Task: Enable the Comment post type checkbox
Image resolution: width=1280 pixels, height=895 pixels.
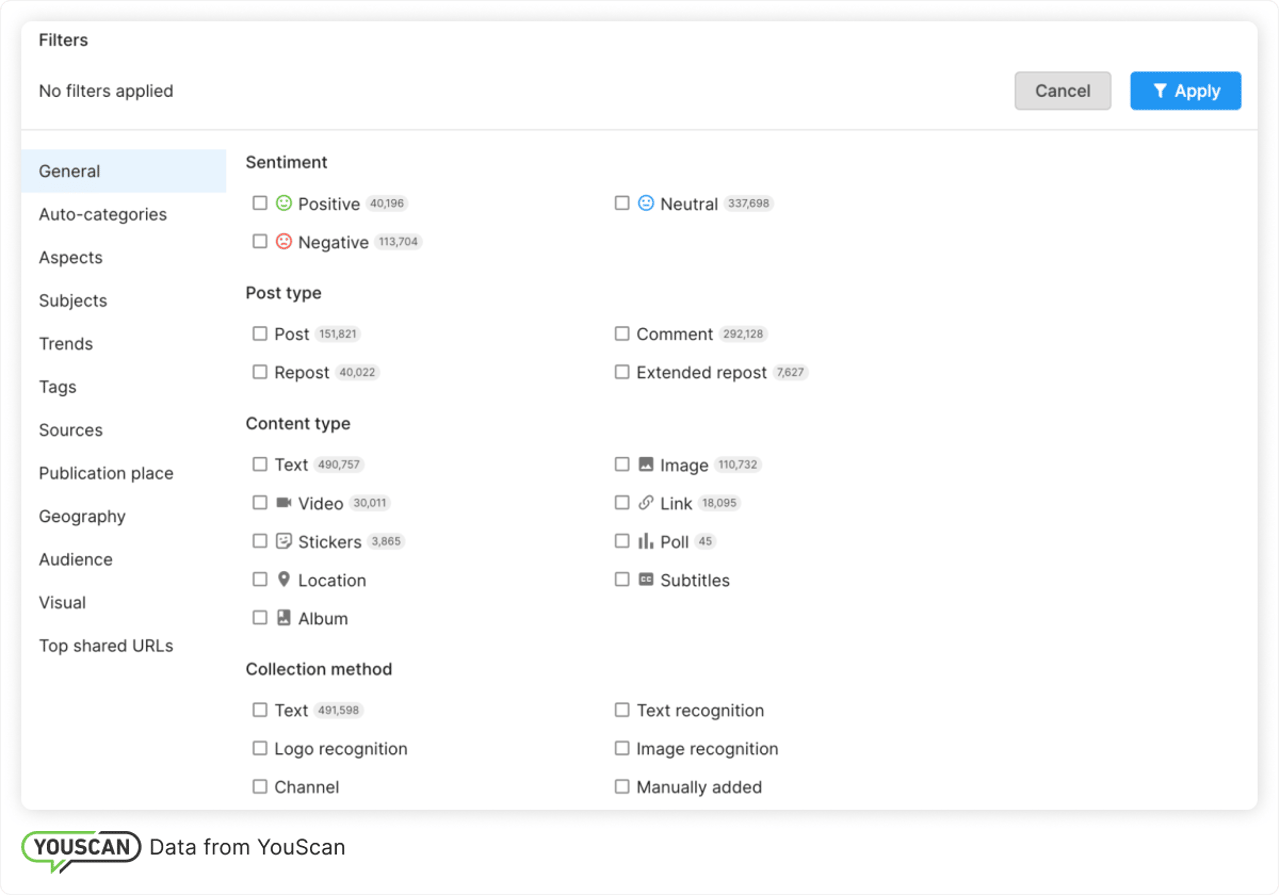Action: coord(621,333)
